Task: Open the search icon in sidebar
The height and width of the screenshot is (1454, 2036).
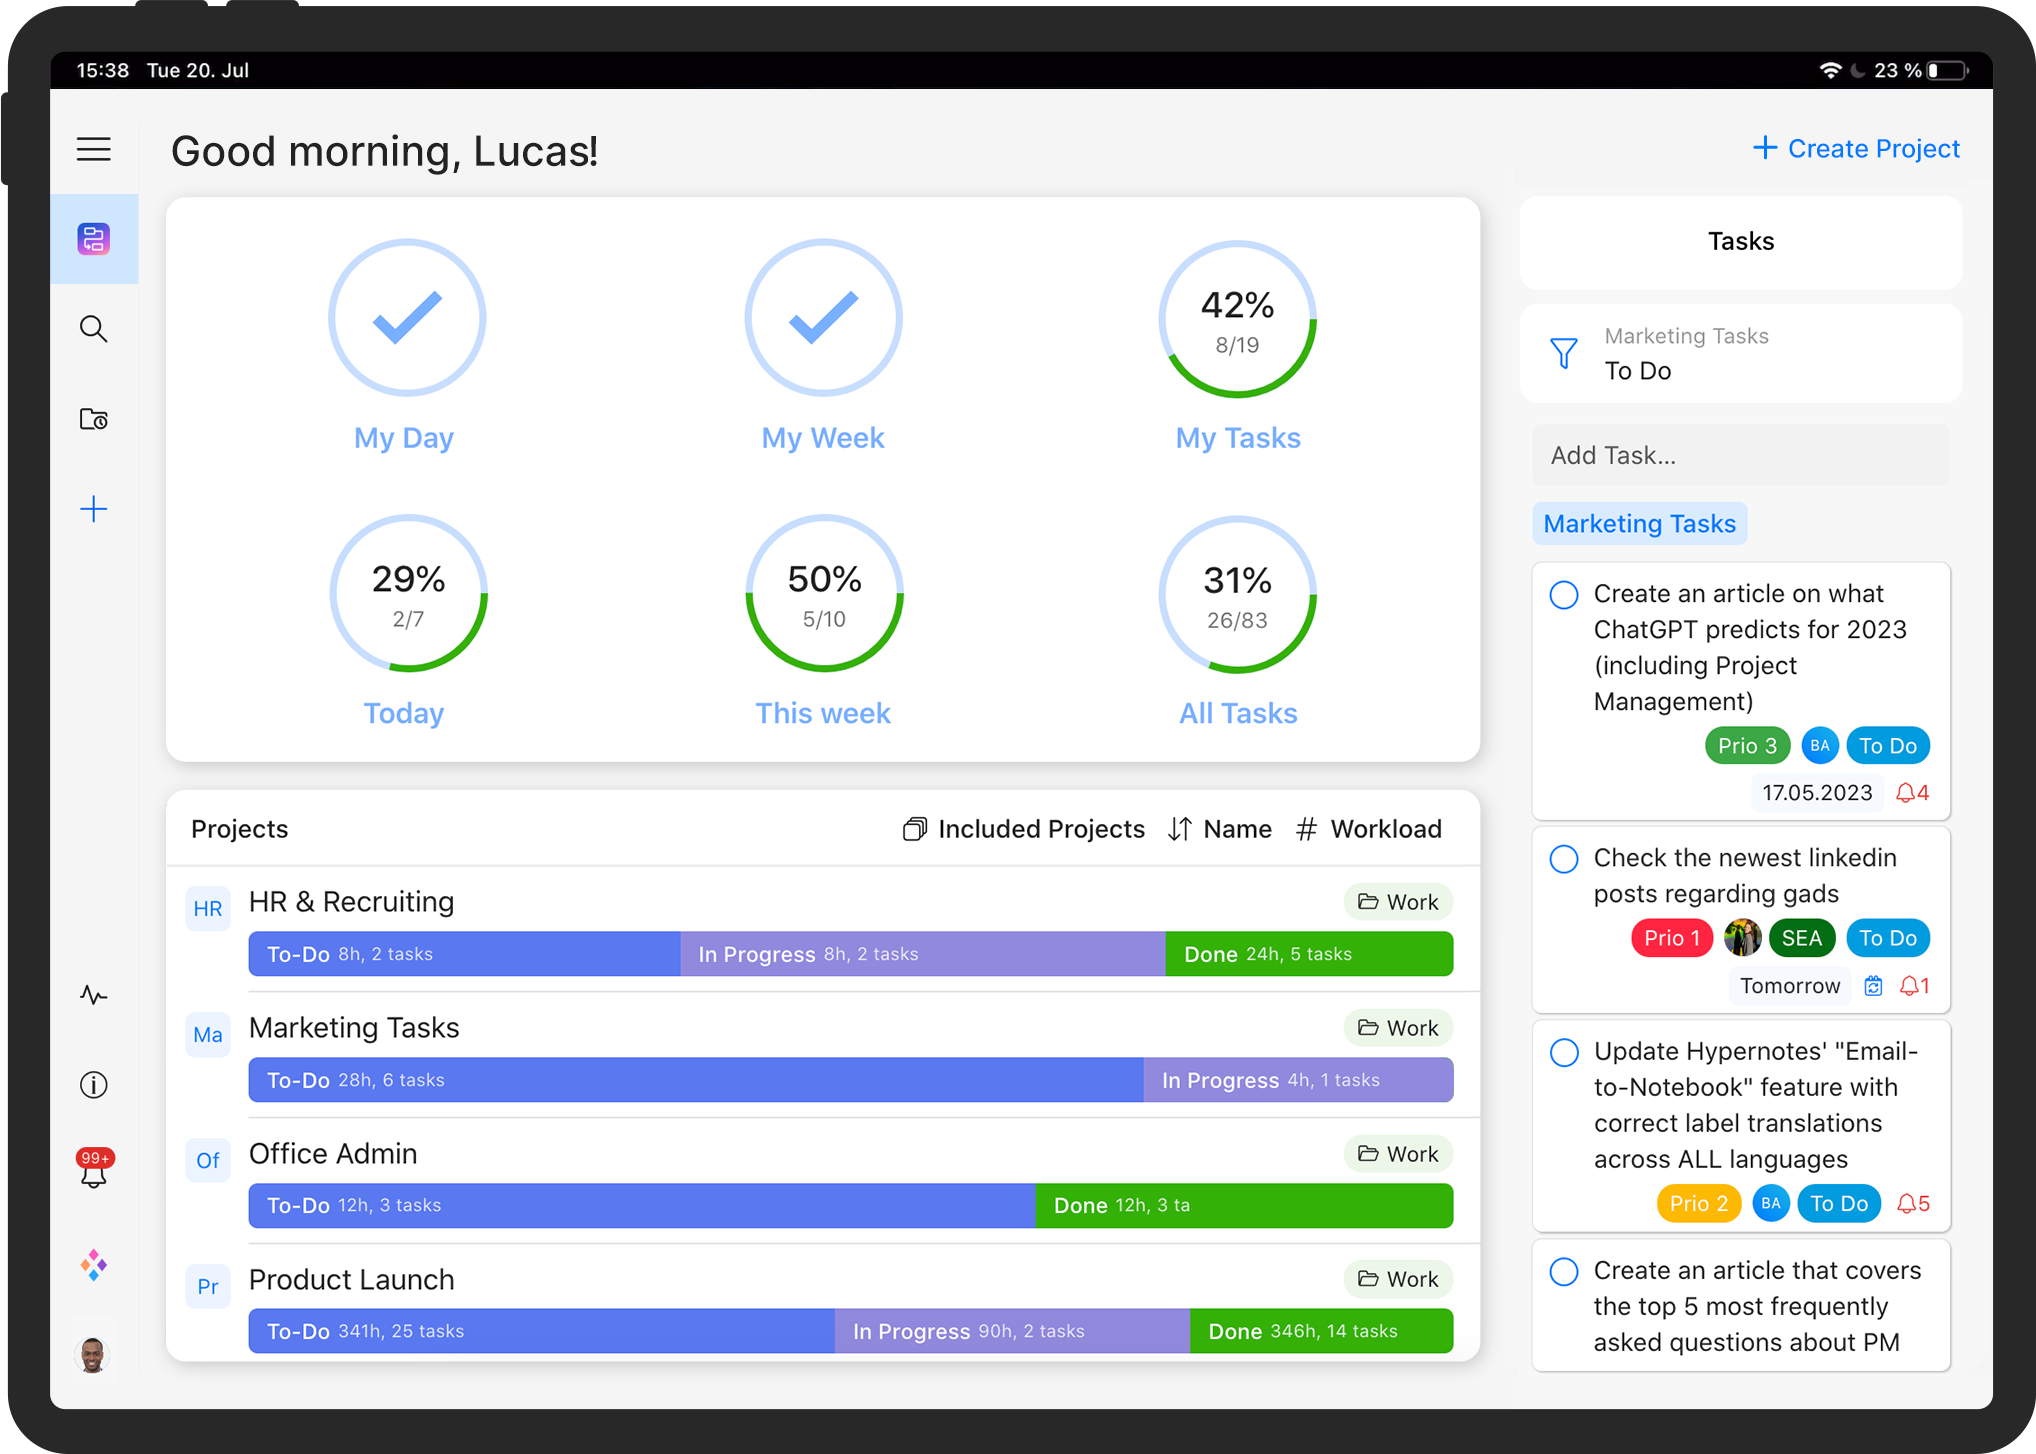Action: coord(94,329)
